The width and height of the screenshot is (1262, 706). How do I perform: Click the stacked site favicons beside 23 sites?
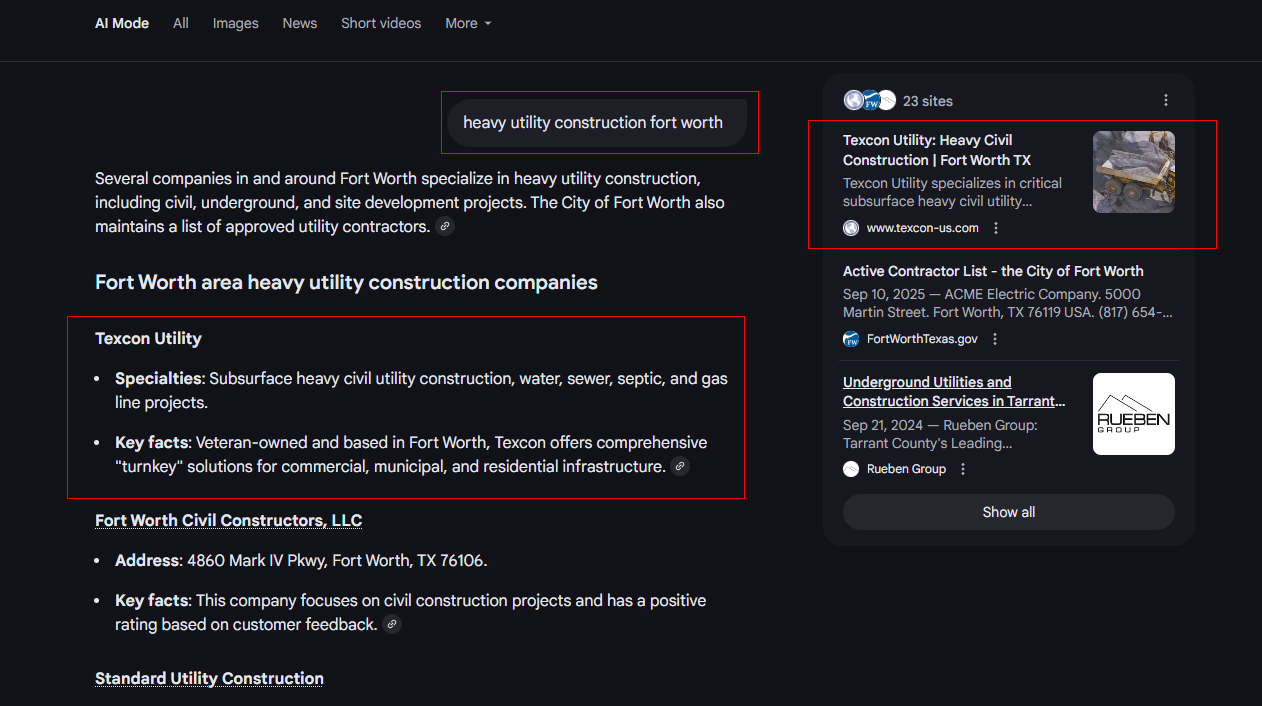pos(870,100)
